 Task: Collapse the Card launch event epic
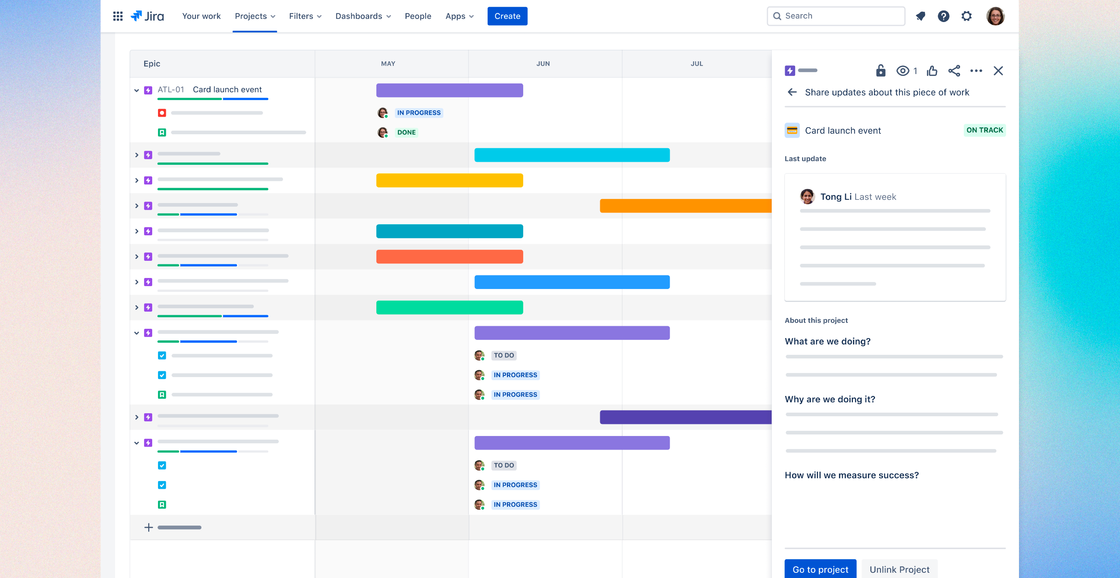(136, 89)
